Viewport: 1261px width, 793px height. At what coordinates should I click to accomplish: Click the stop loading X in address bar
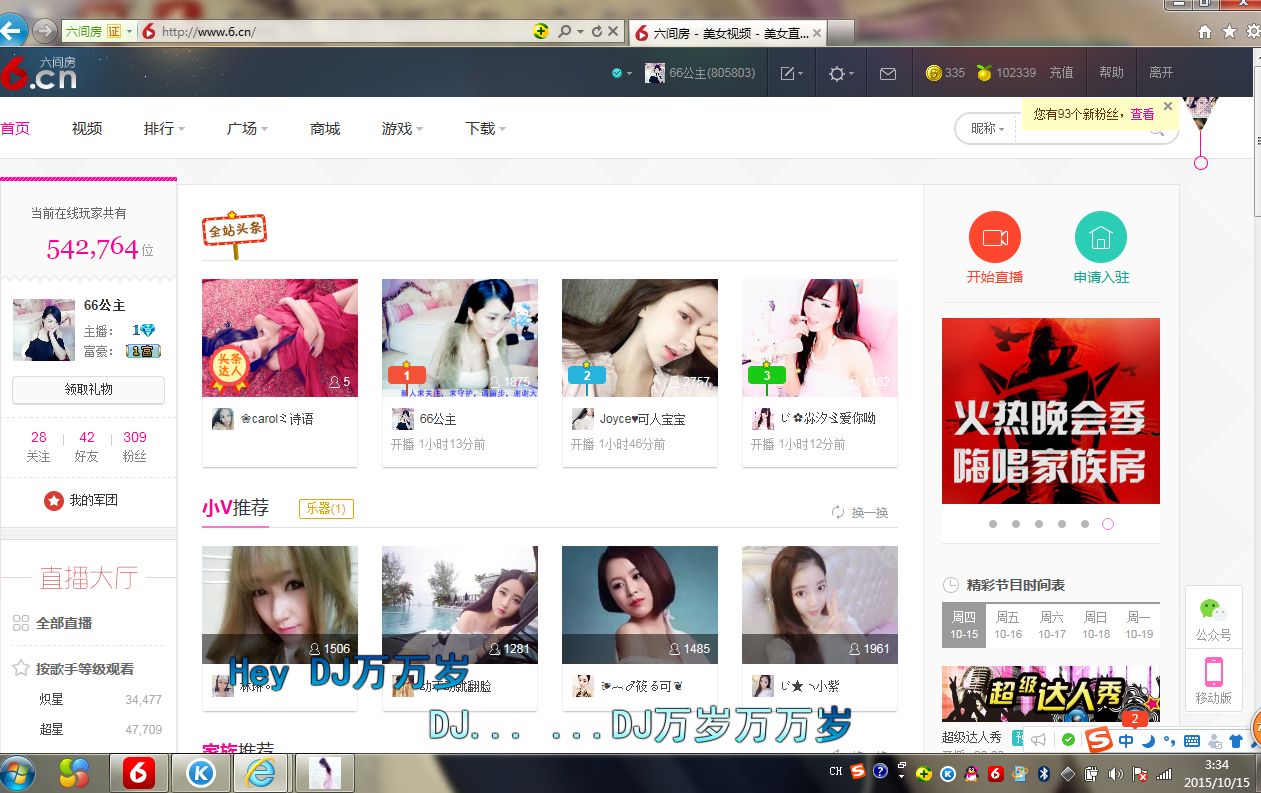tap(613, 32)
